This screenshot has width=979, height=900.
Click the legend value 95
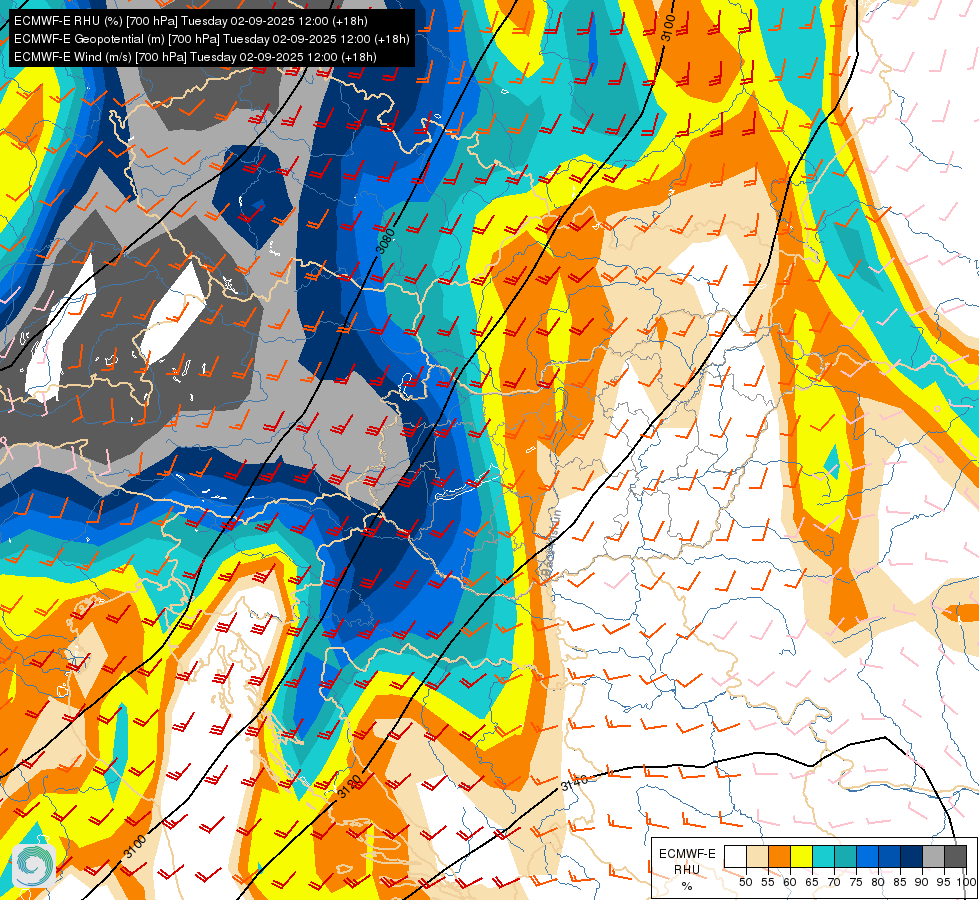click(943, 882)
